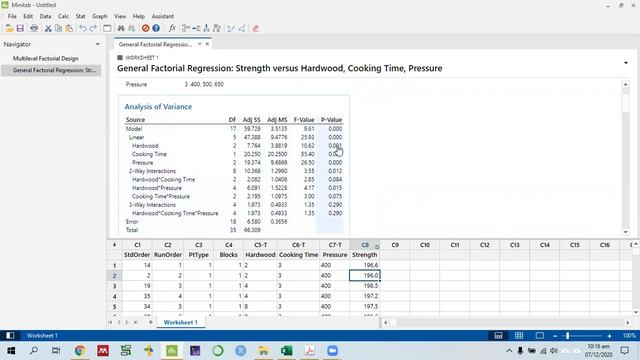
Task: Select Multilevel Factorial Design in Navigator
Action: (x=45, y=58)
